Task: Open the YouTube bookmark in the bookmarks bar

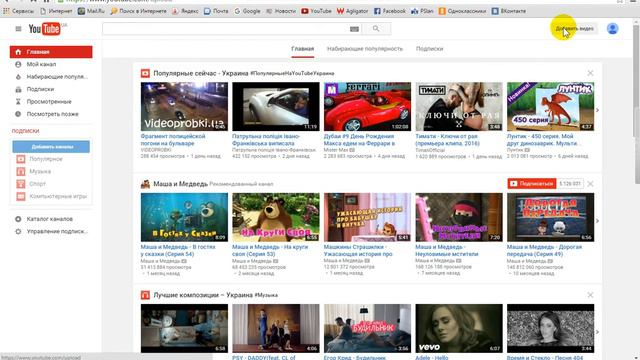Action: [316, 11]
